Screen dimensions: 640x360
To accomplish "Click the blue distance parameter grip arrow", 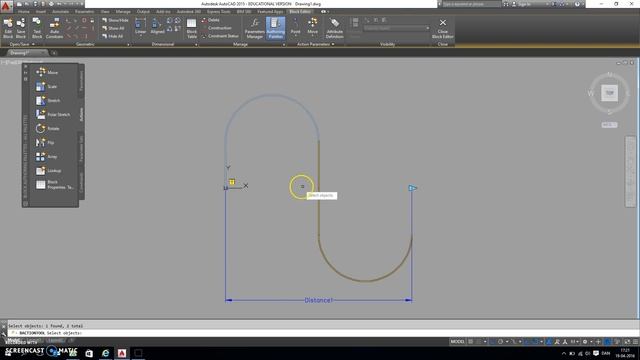I will [x=413, y=188].
